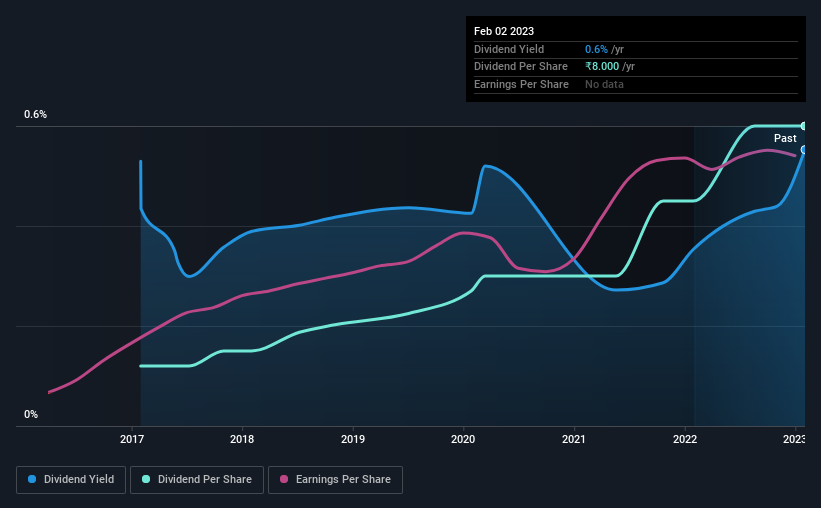
Task: Click Dividend Per Share row label in tooltip
Action: 520,67
